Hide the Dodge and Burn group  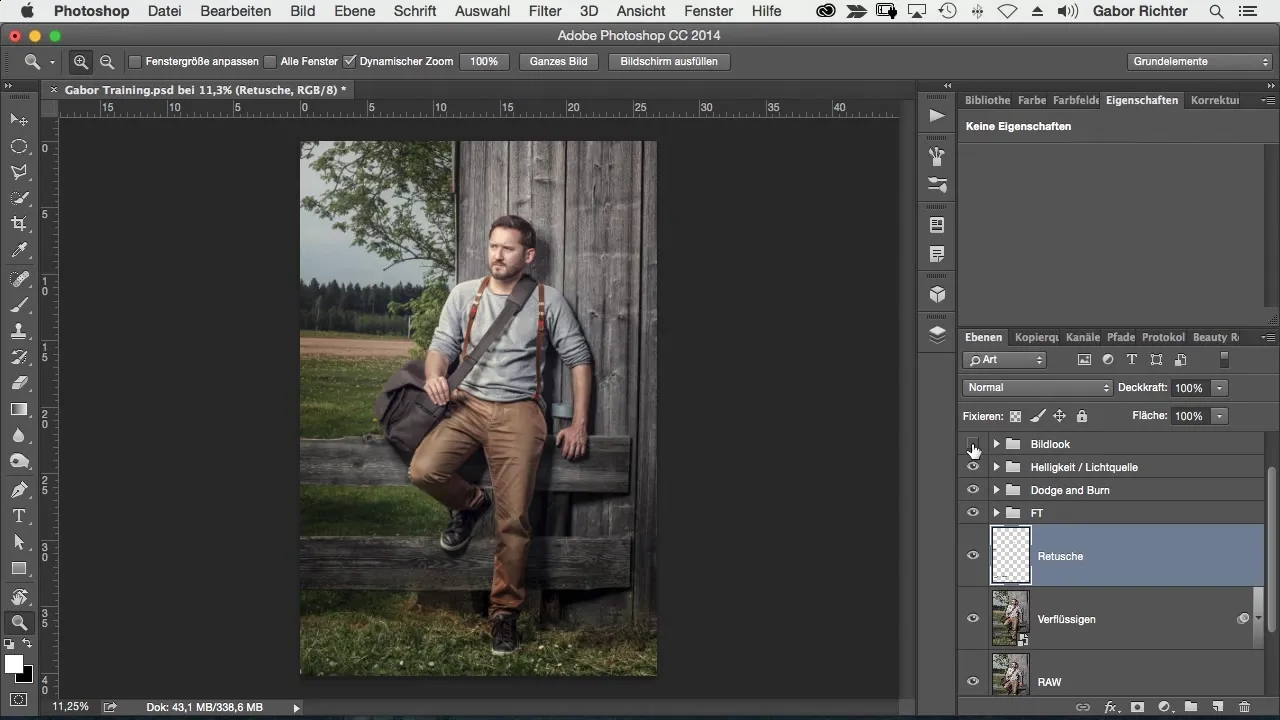(x=972, y=490)
